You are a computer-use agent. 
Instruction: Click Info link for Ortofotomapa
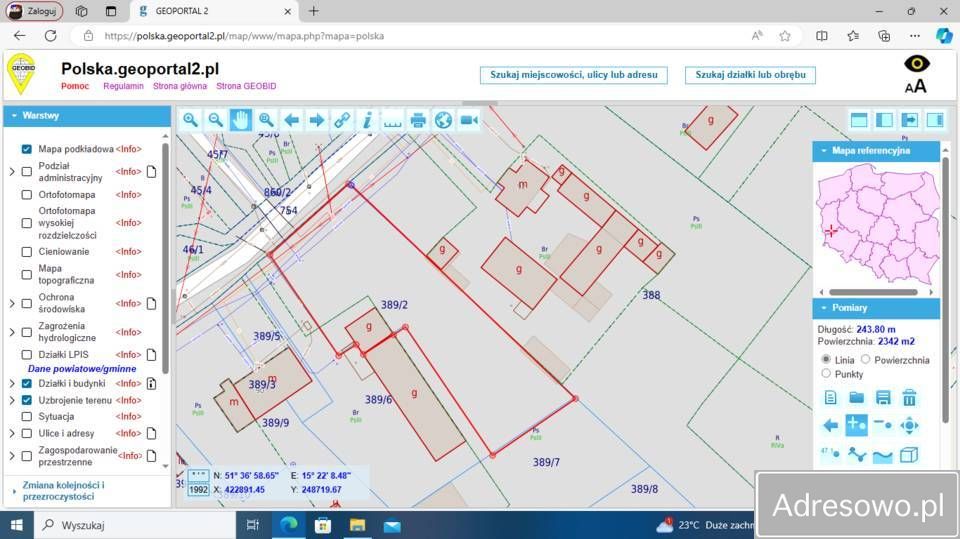pos(129,195)
